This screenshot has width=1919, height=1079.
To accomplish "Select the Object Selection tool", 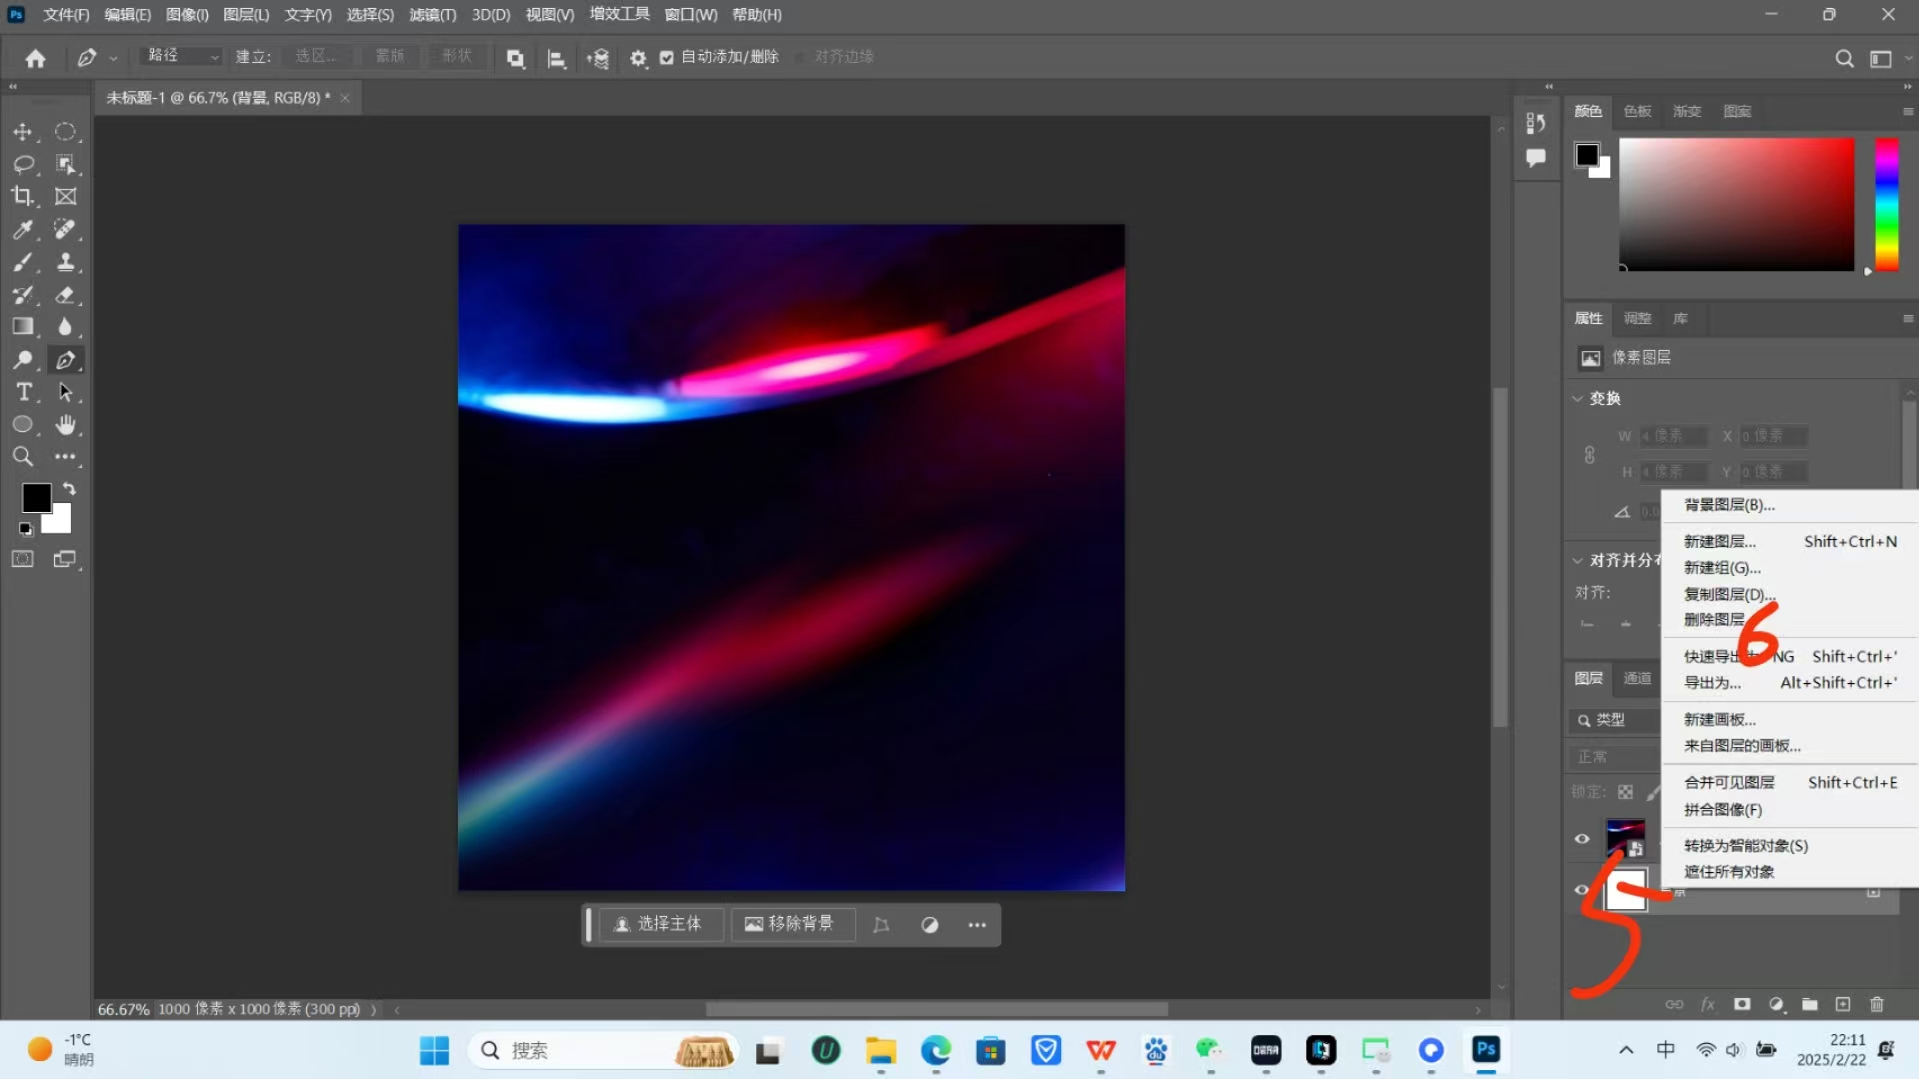I will (x=65, y=164).
